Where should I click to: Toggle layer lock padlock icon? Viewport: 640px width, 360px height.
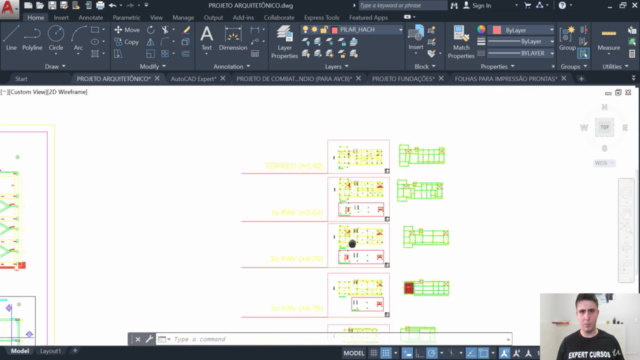point(324,29)
